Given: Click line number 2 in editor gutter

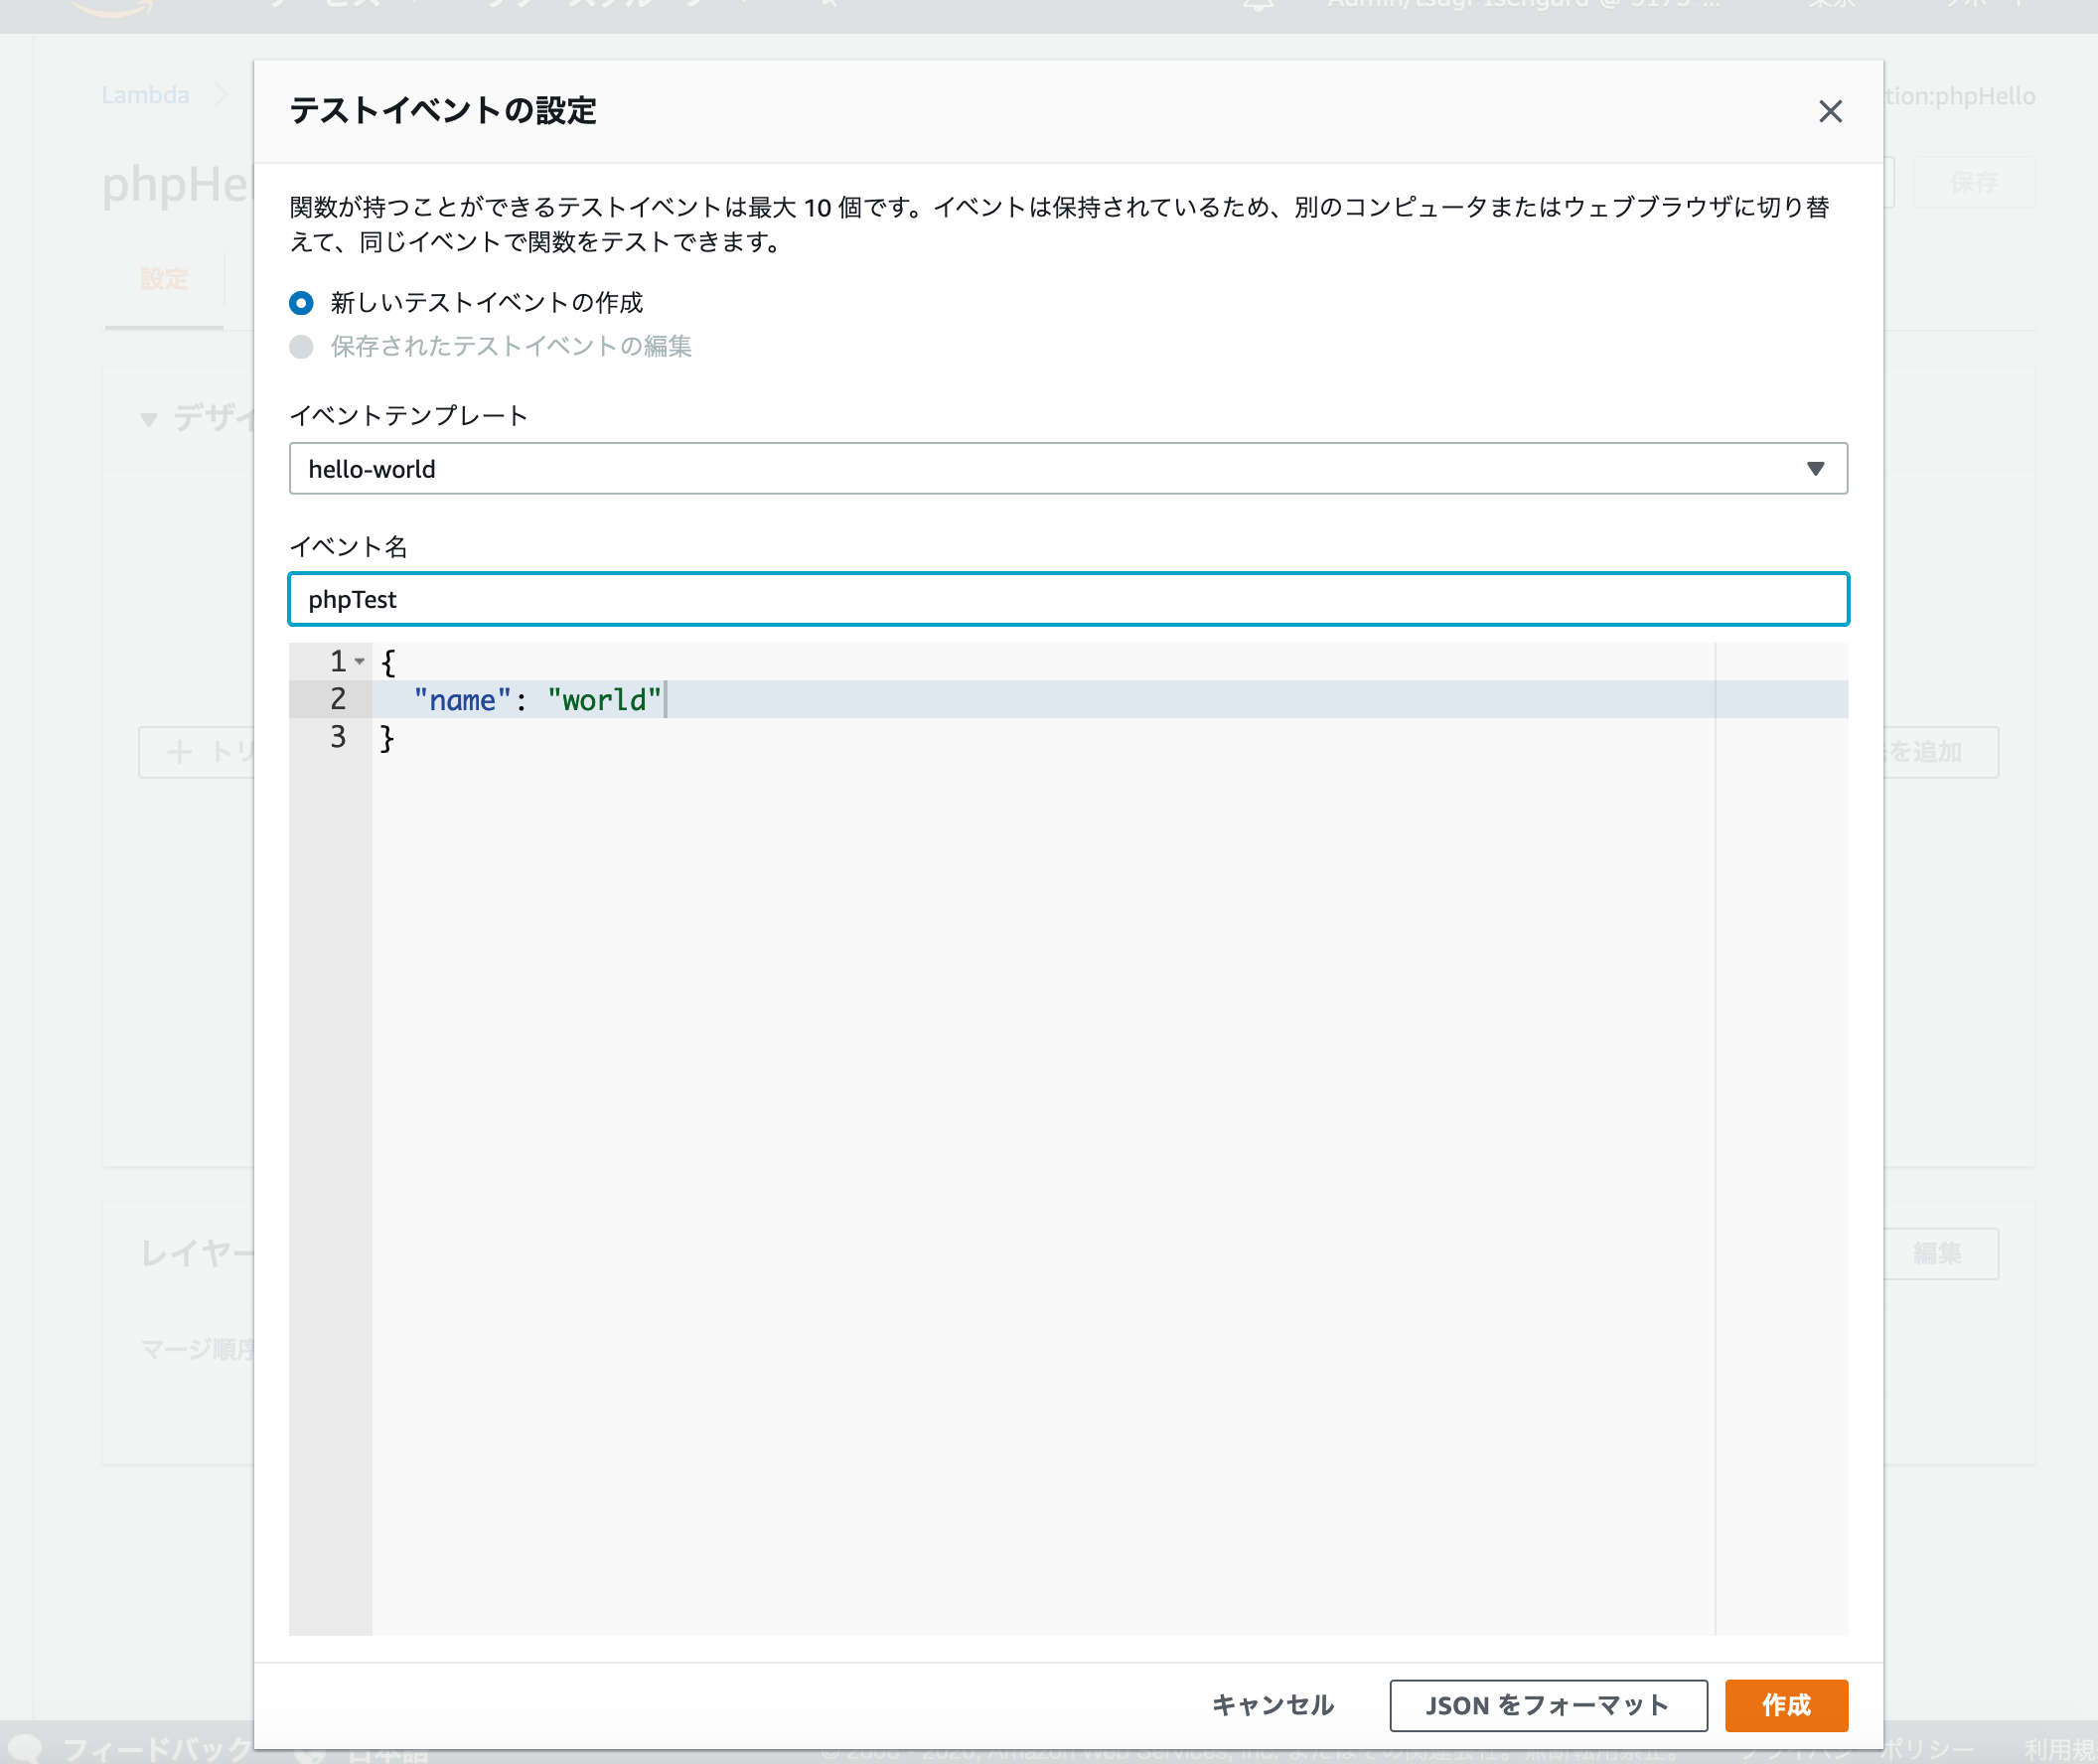Looking at the screenshot, I should tap(338, 699).
